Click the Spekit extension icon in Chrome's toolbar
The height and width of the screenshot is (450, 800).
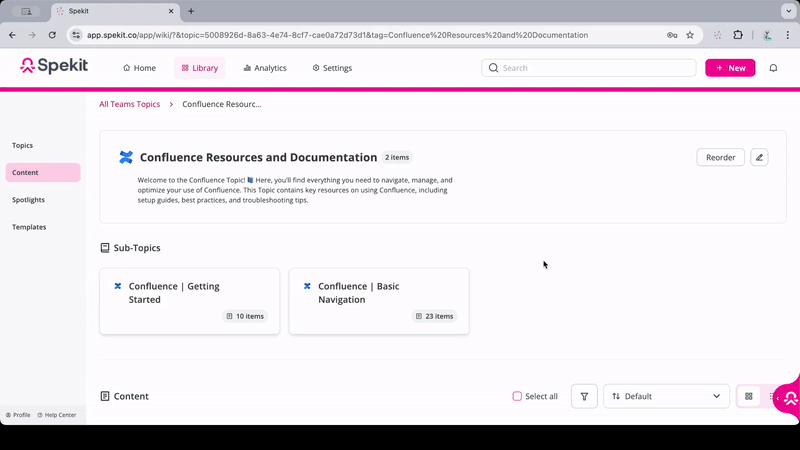click(x=718, y=35)
